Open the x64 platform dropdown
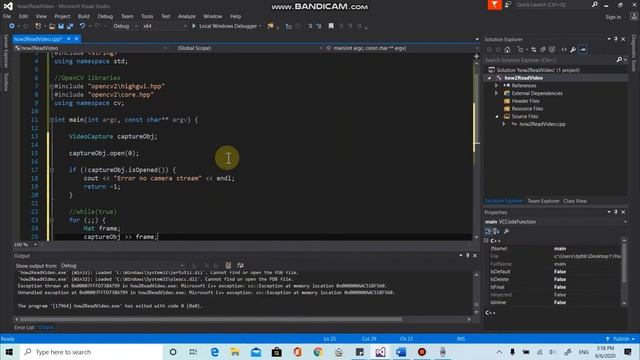Screen dimensions: 640x360 [x=164, y=26]
